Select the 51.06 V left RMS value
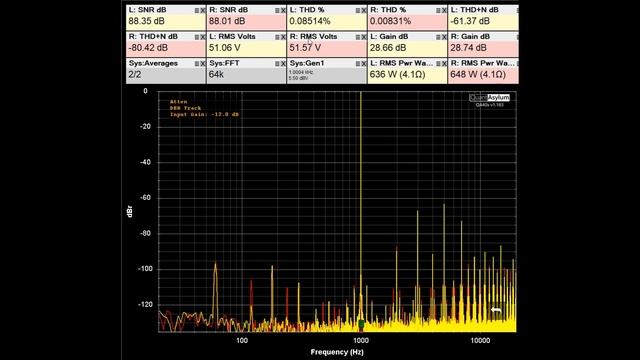The width and height of the screenshot is (640, 360). click(x=224, y=48)
